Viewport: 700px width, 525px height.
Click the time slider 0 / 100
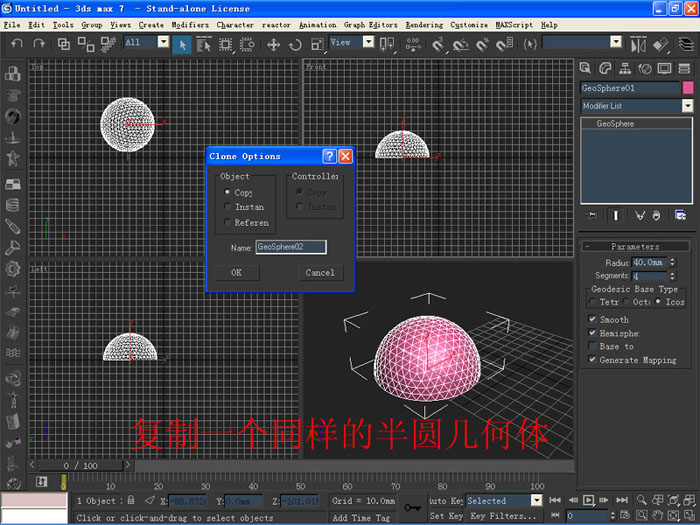pyautogui.click(x=80, y=466)
